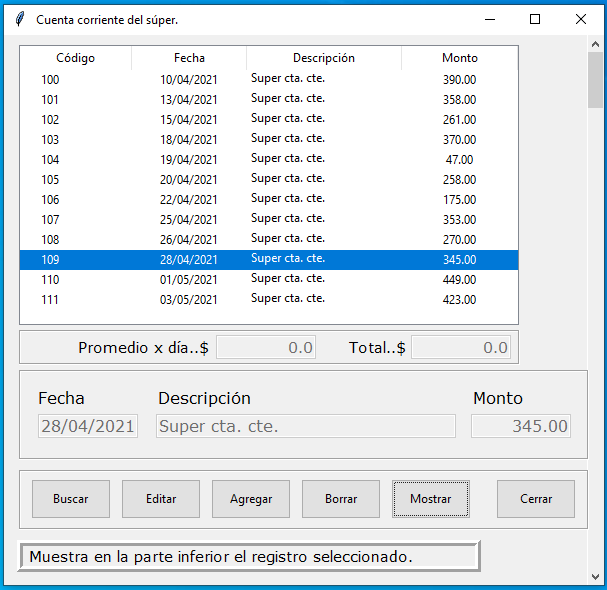The width and height of the screenshot is (607, 590).
Task: Click the highlighted row 109
Action: click(269, 260)
